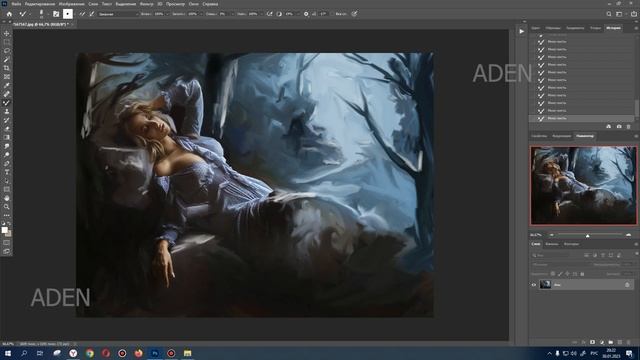Open Firefox from the taskbar
This screenshot has width=640, height=360.
[138, 353]
